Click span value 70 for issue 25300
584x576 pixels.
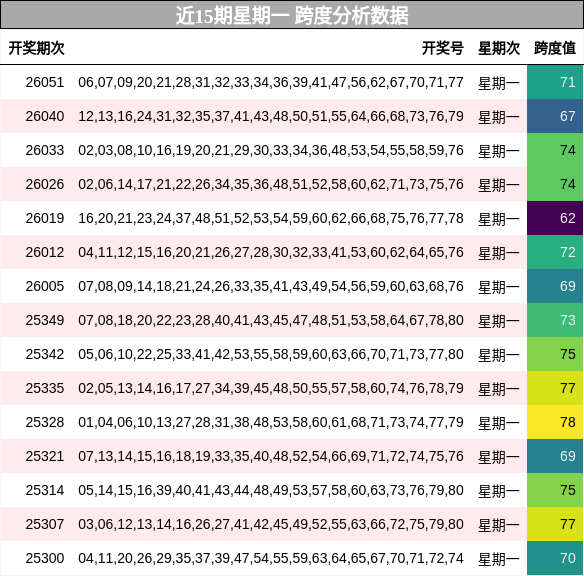[x=555, y=558]
